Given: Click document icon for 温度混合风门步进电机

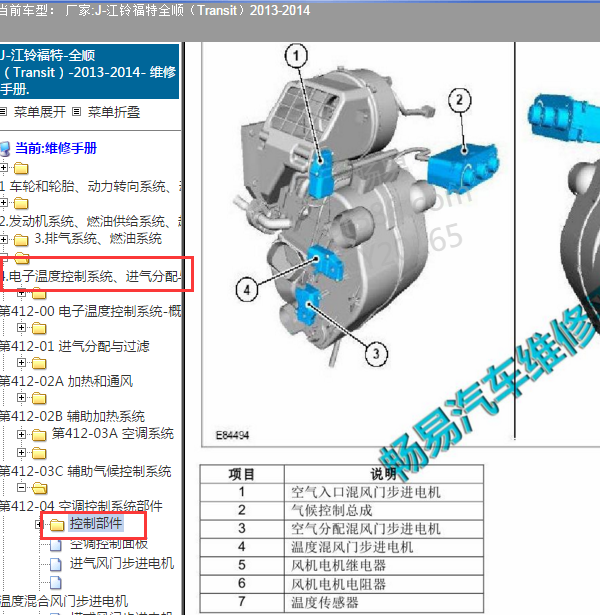Looking at the screenshot, I should pos(56,583).
